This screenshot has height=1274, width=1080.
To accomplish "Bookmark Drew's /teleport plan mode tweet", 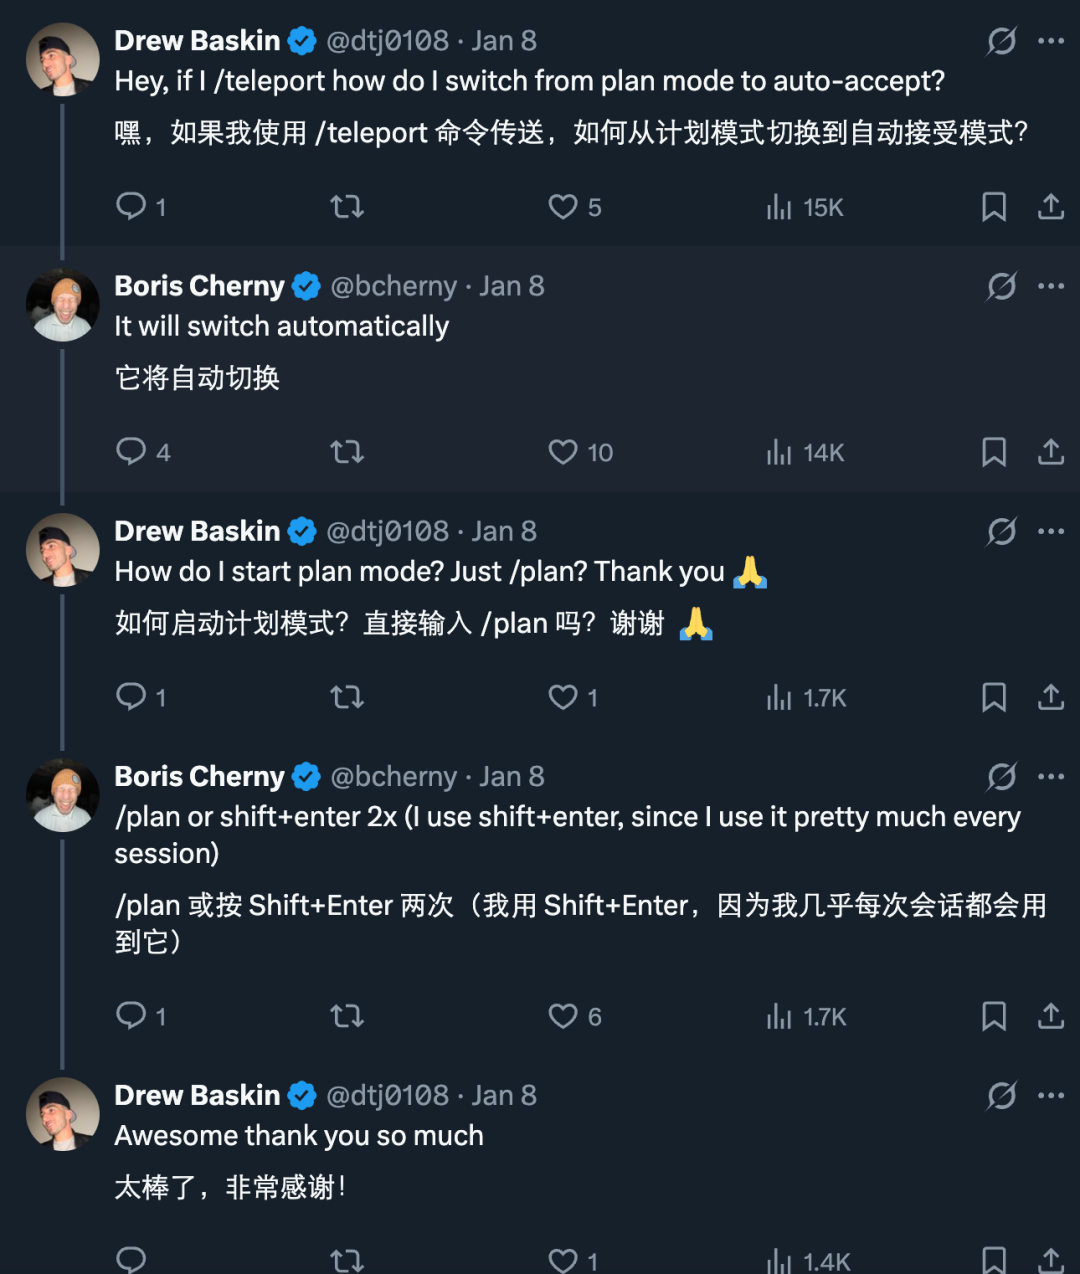I will tap(993, 207).
